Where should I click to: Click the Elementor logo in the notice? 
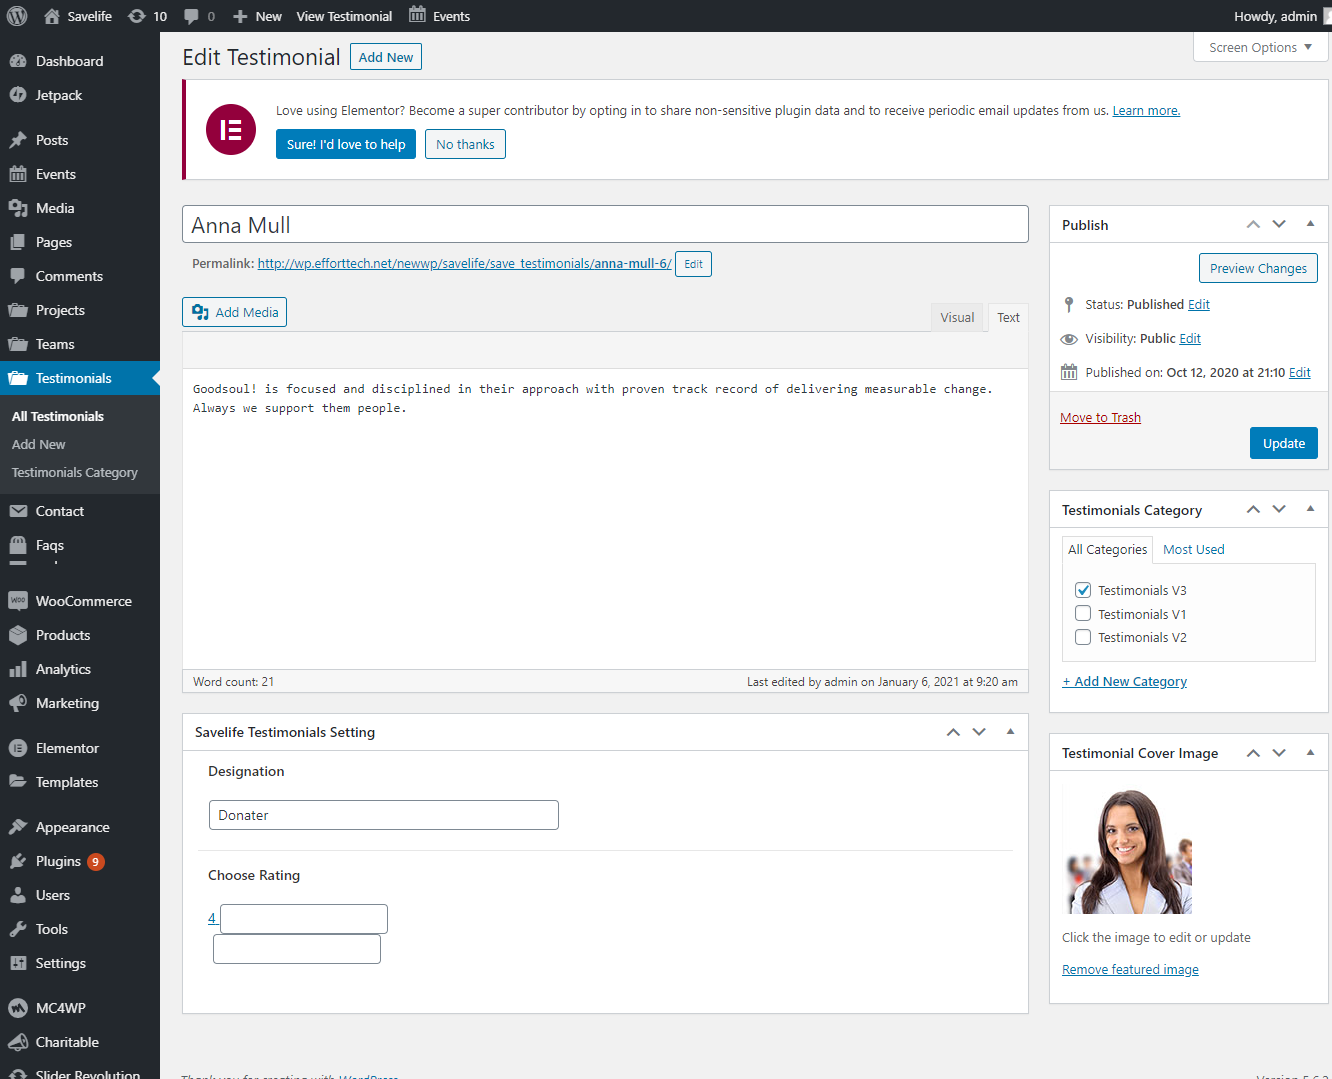tap(231, 129)
